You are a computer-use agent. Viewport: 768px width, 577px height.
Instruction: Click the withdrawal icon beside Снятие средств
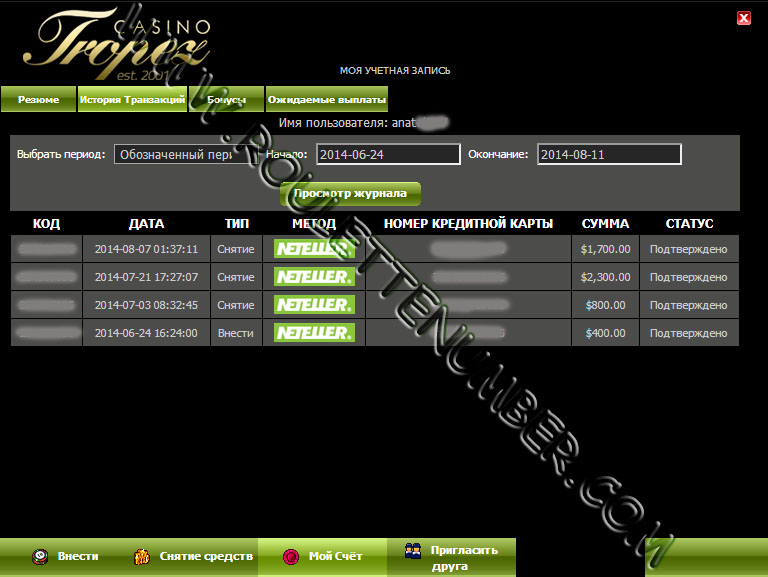point(142,557)
